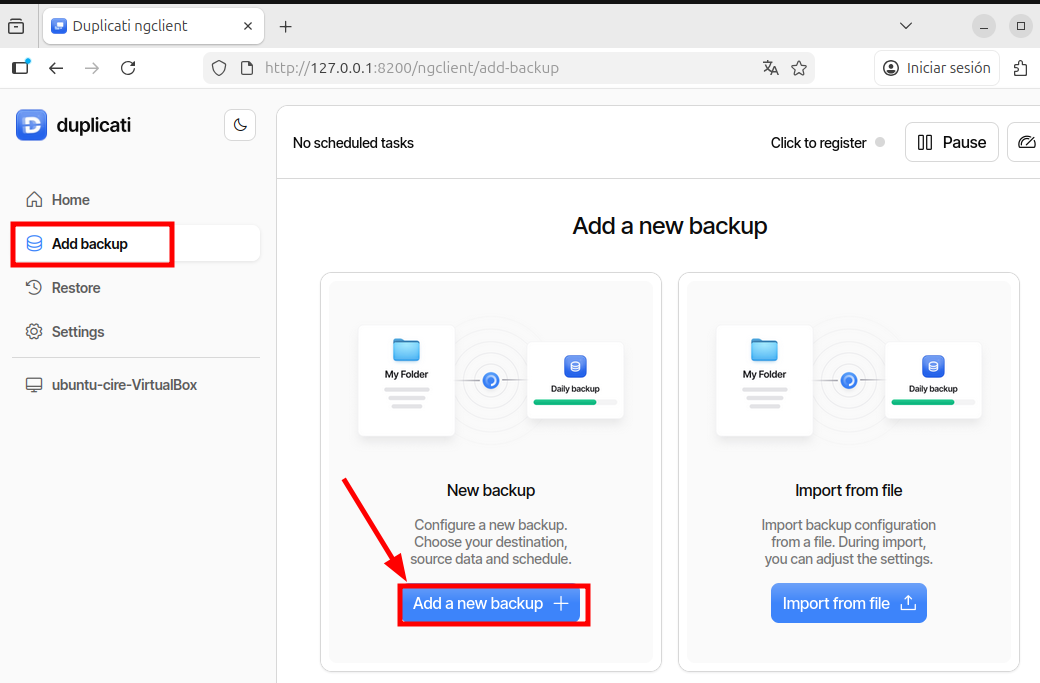Open the browser translate page icon
Viewport: 1040px width, 683px height.
[770, 68]
